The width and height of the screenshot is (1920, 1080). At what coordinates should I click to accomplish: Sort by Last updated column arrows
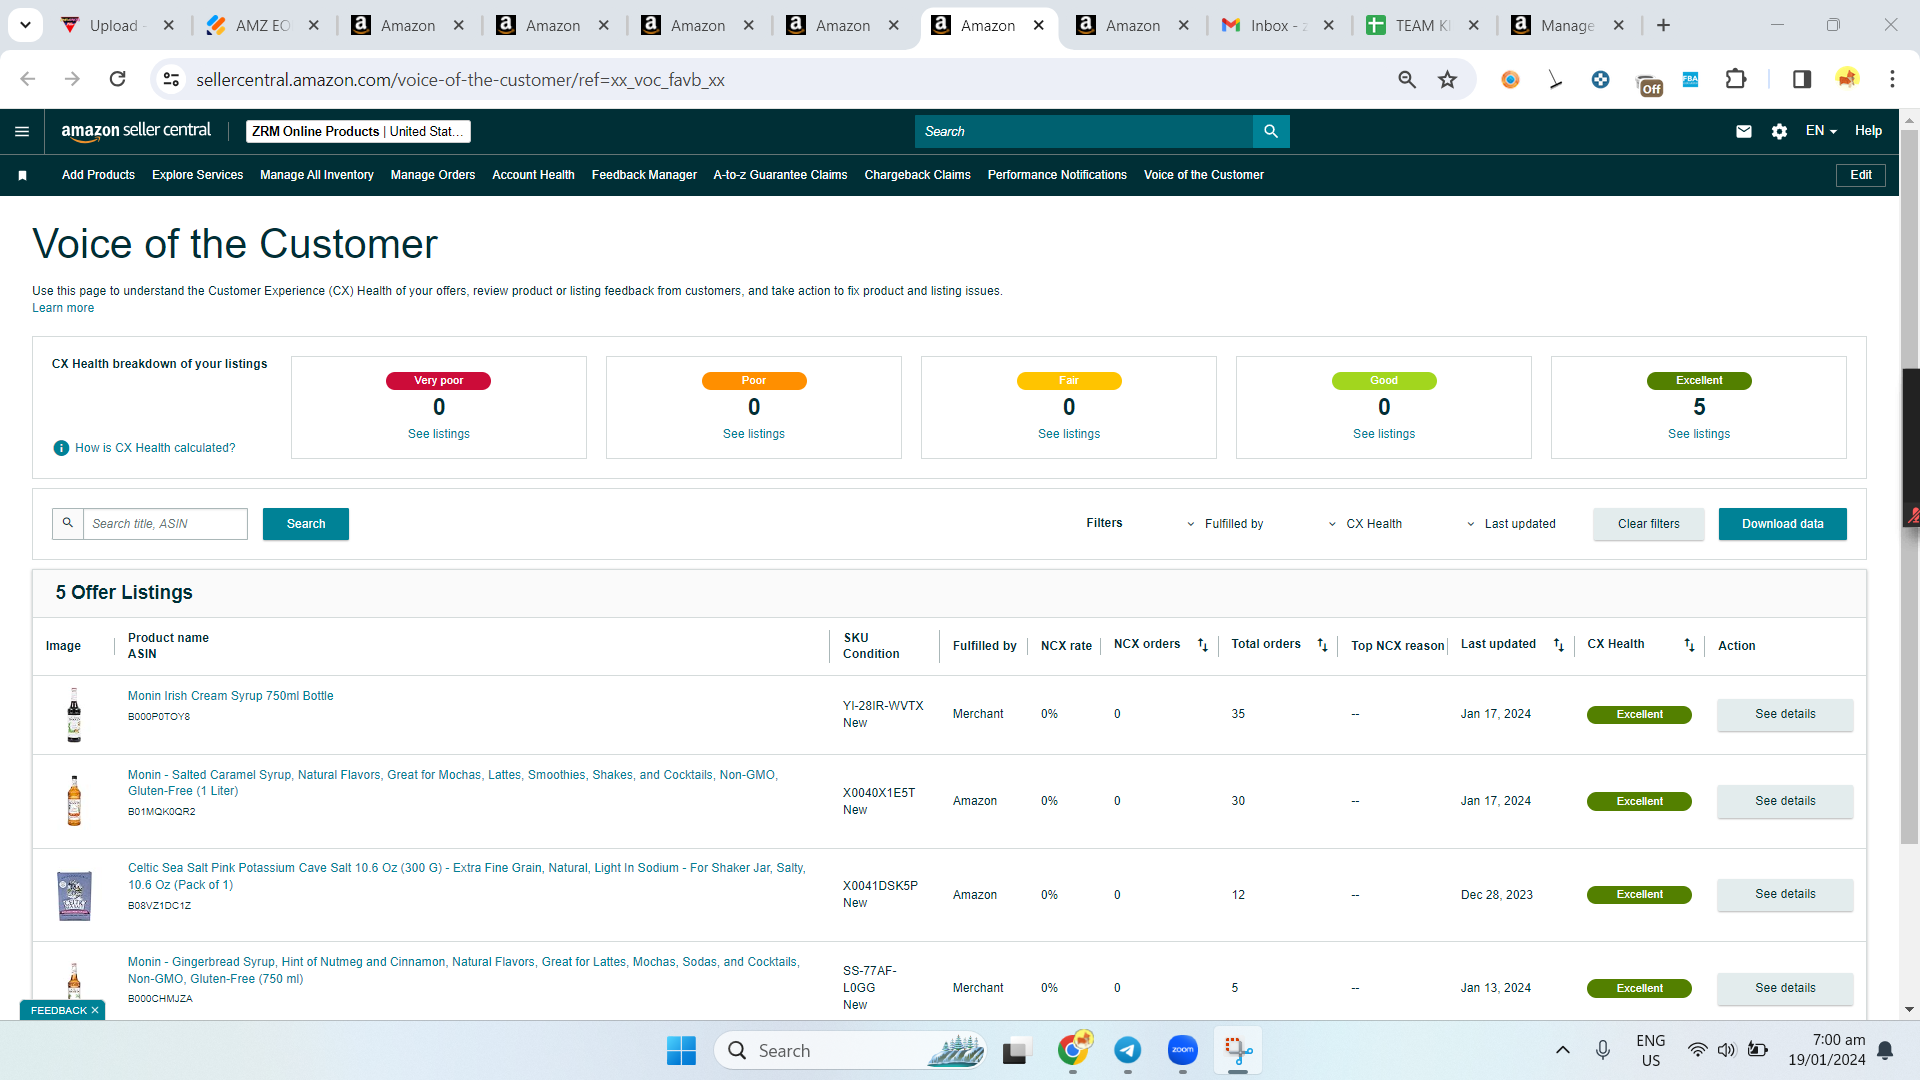click(1558, 645)
